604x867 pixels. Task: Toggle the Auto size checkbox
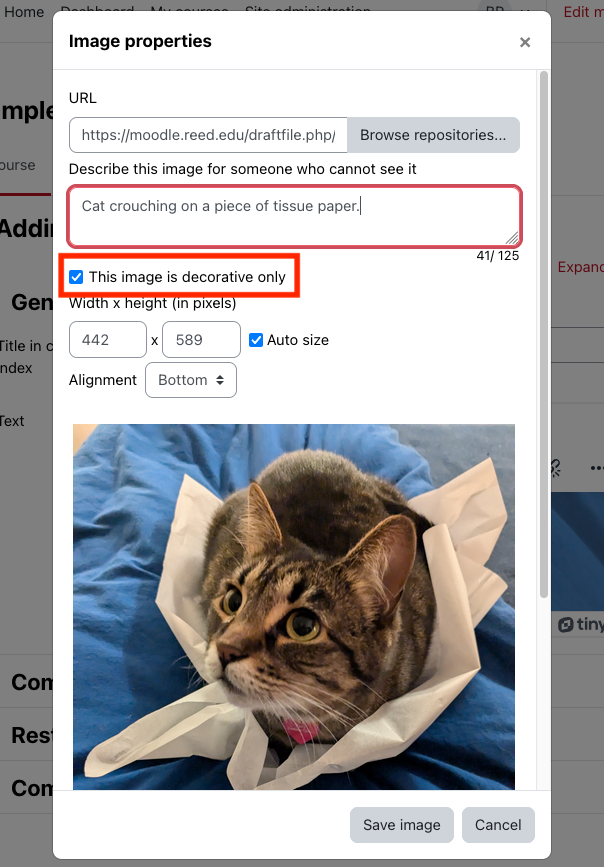[x=256, y=340]
